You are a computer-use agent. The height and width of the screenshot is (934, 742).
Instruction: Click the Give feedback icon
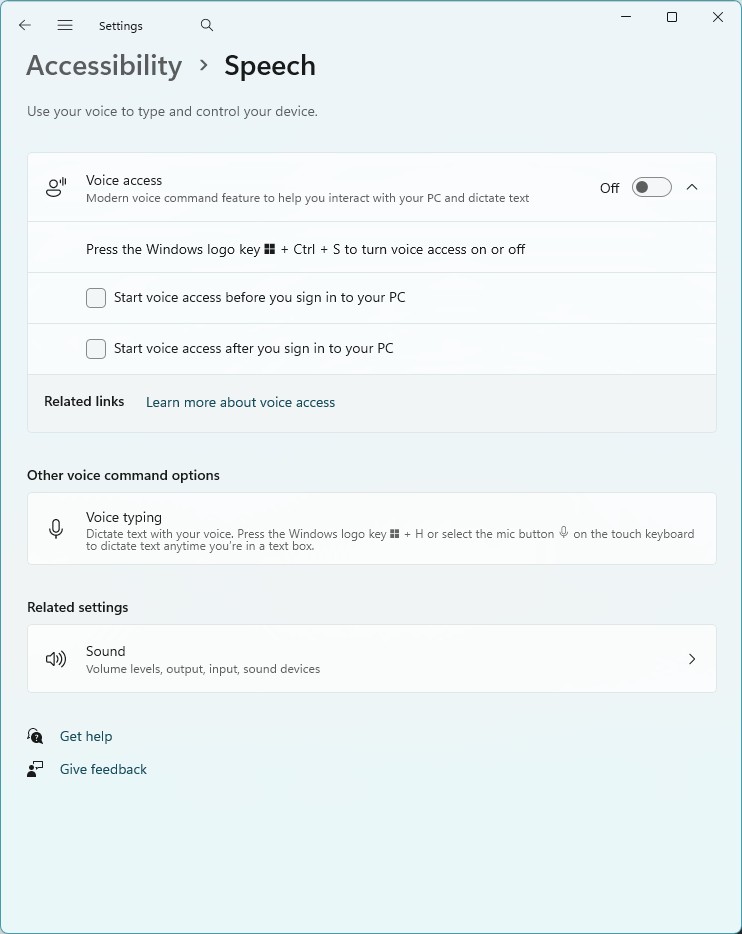click(36, 769)
